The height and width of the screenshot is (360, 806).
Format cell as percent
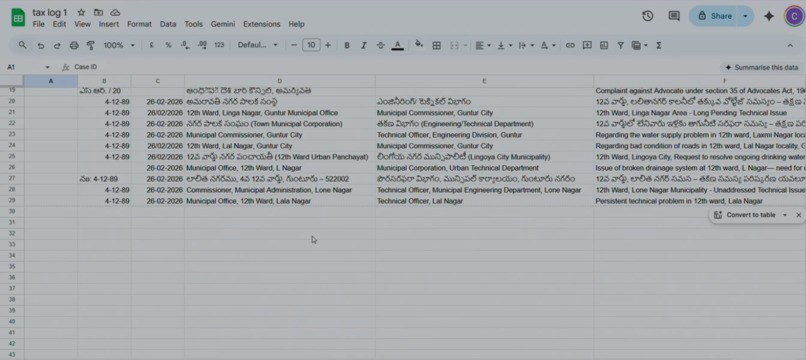(168, 45)
